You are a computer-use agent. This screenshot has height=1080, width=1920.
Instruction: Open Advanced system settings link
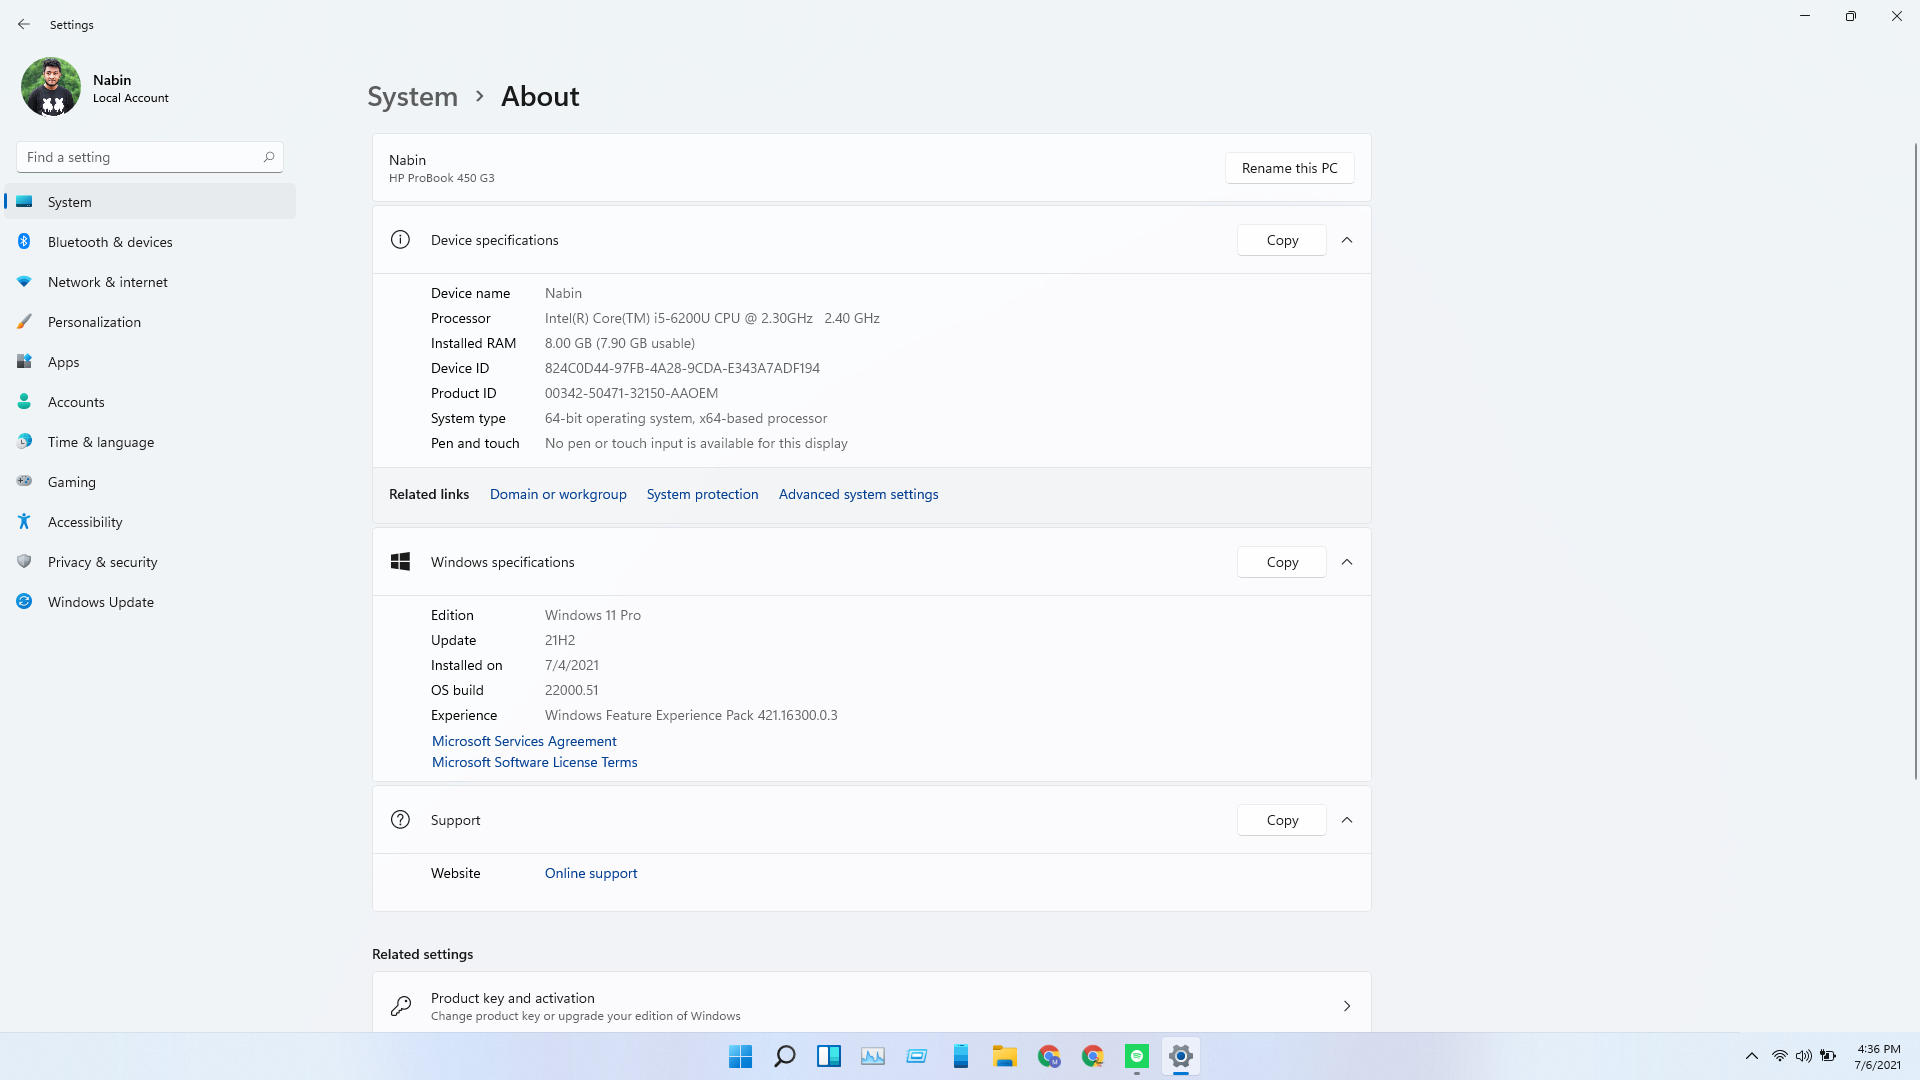click(858, 494)
